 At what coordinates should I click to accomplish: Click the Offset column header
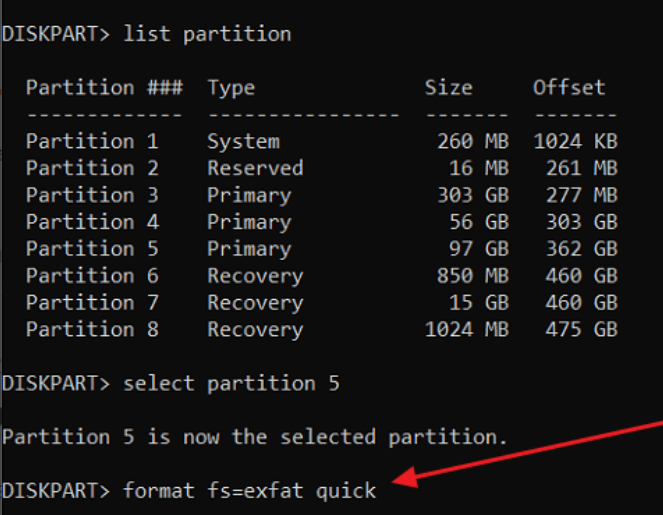(569, 88)
